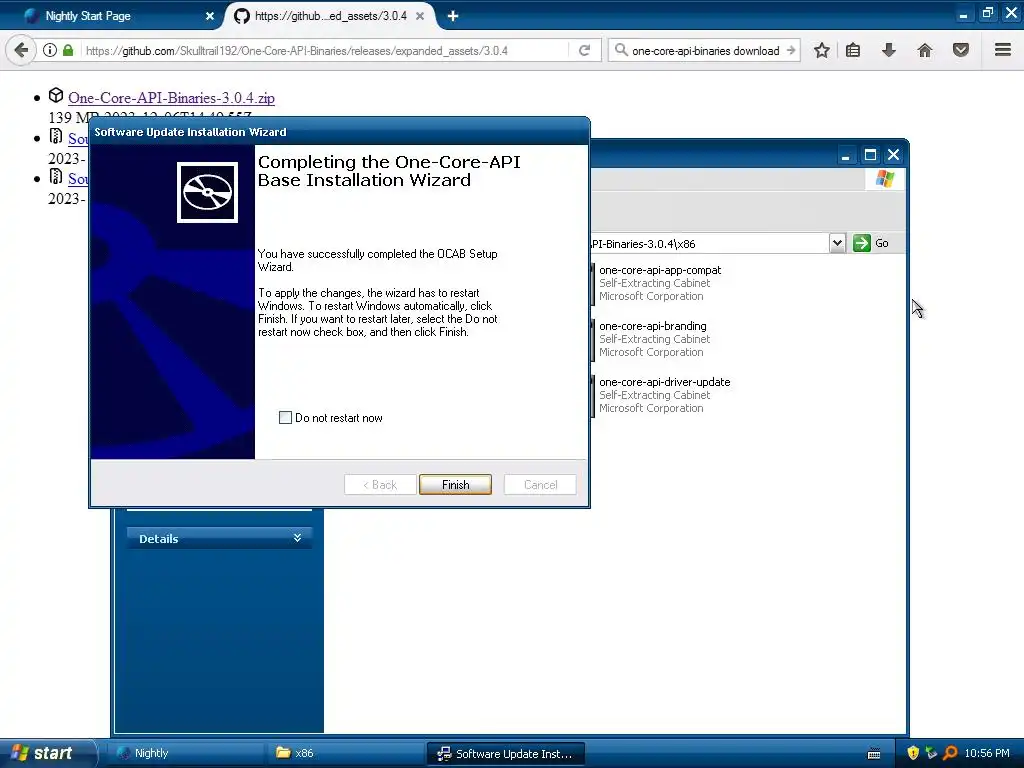Show bookmarks list icon
This screenshot has height=768, width=1024.
[x=853, y=50]
